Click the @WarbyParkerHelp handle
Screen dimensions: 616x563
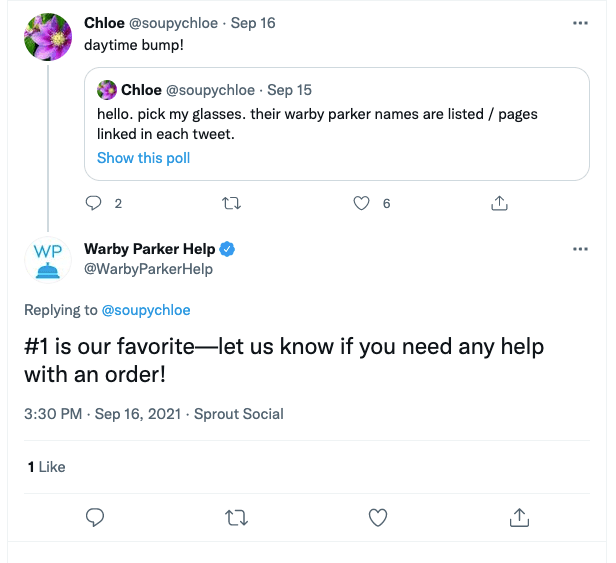pos(148,268)
